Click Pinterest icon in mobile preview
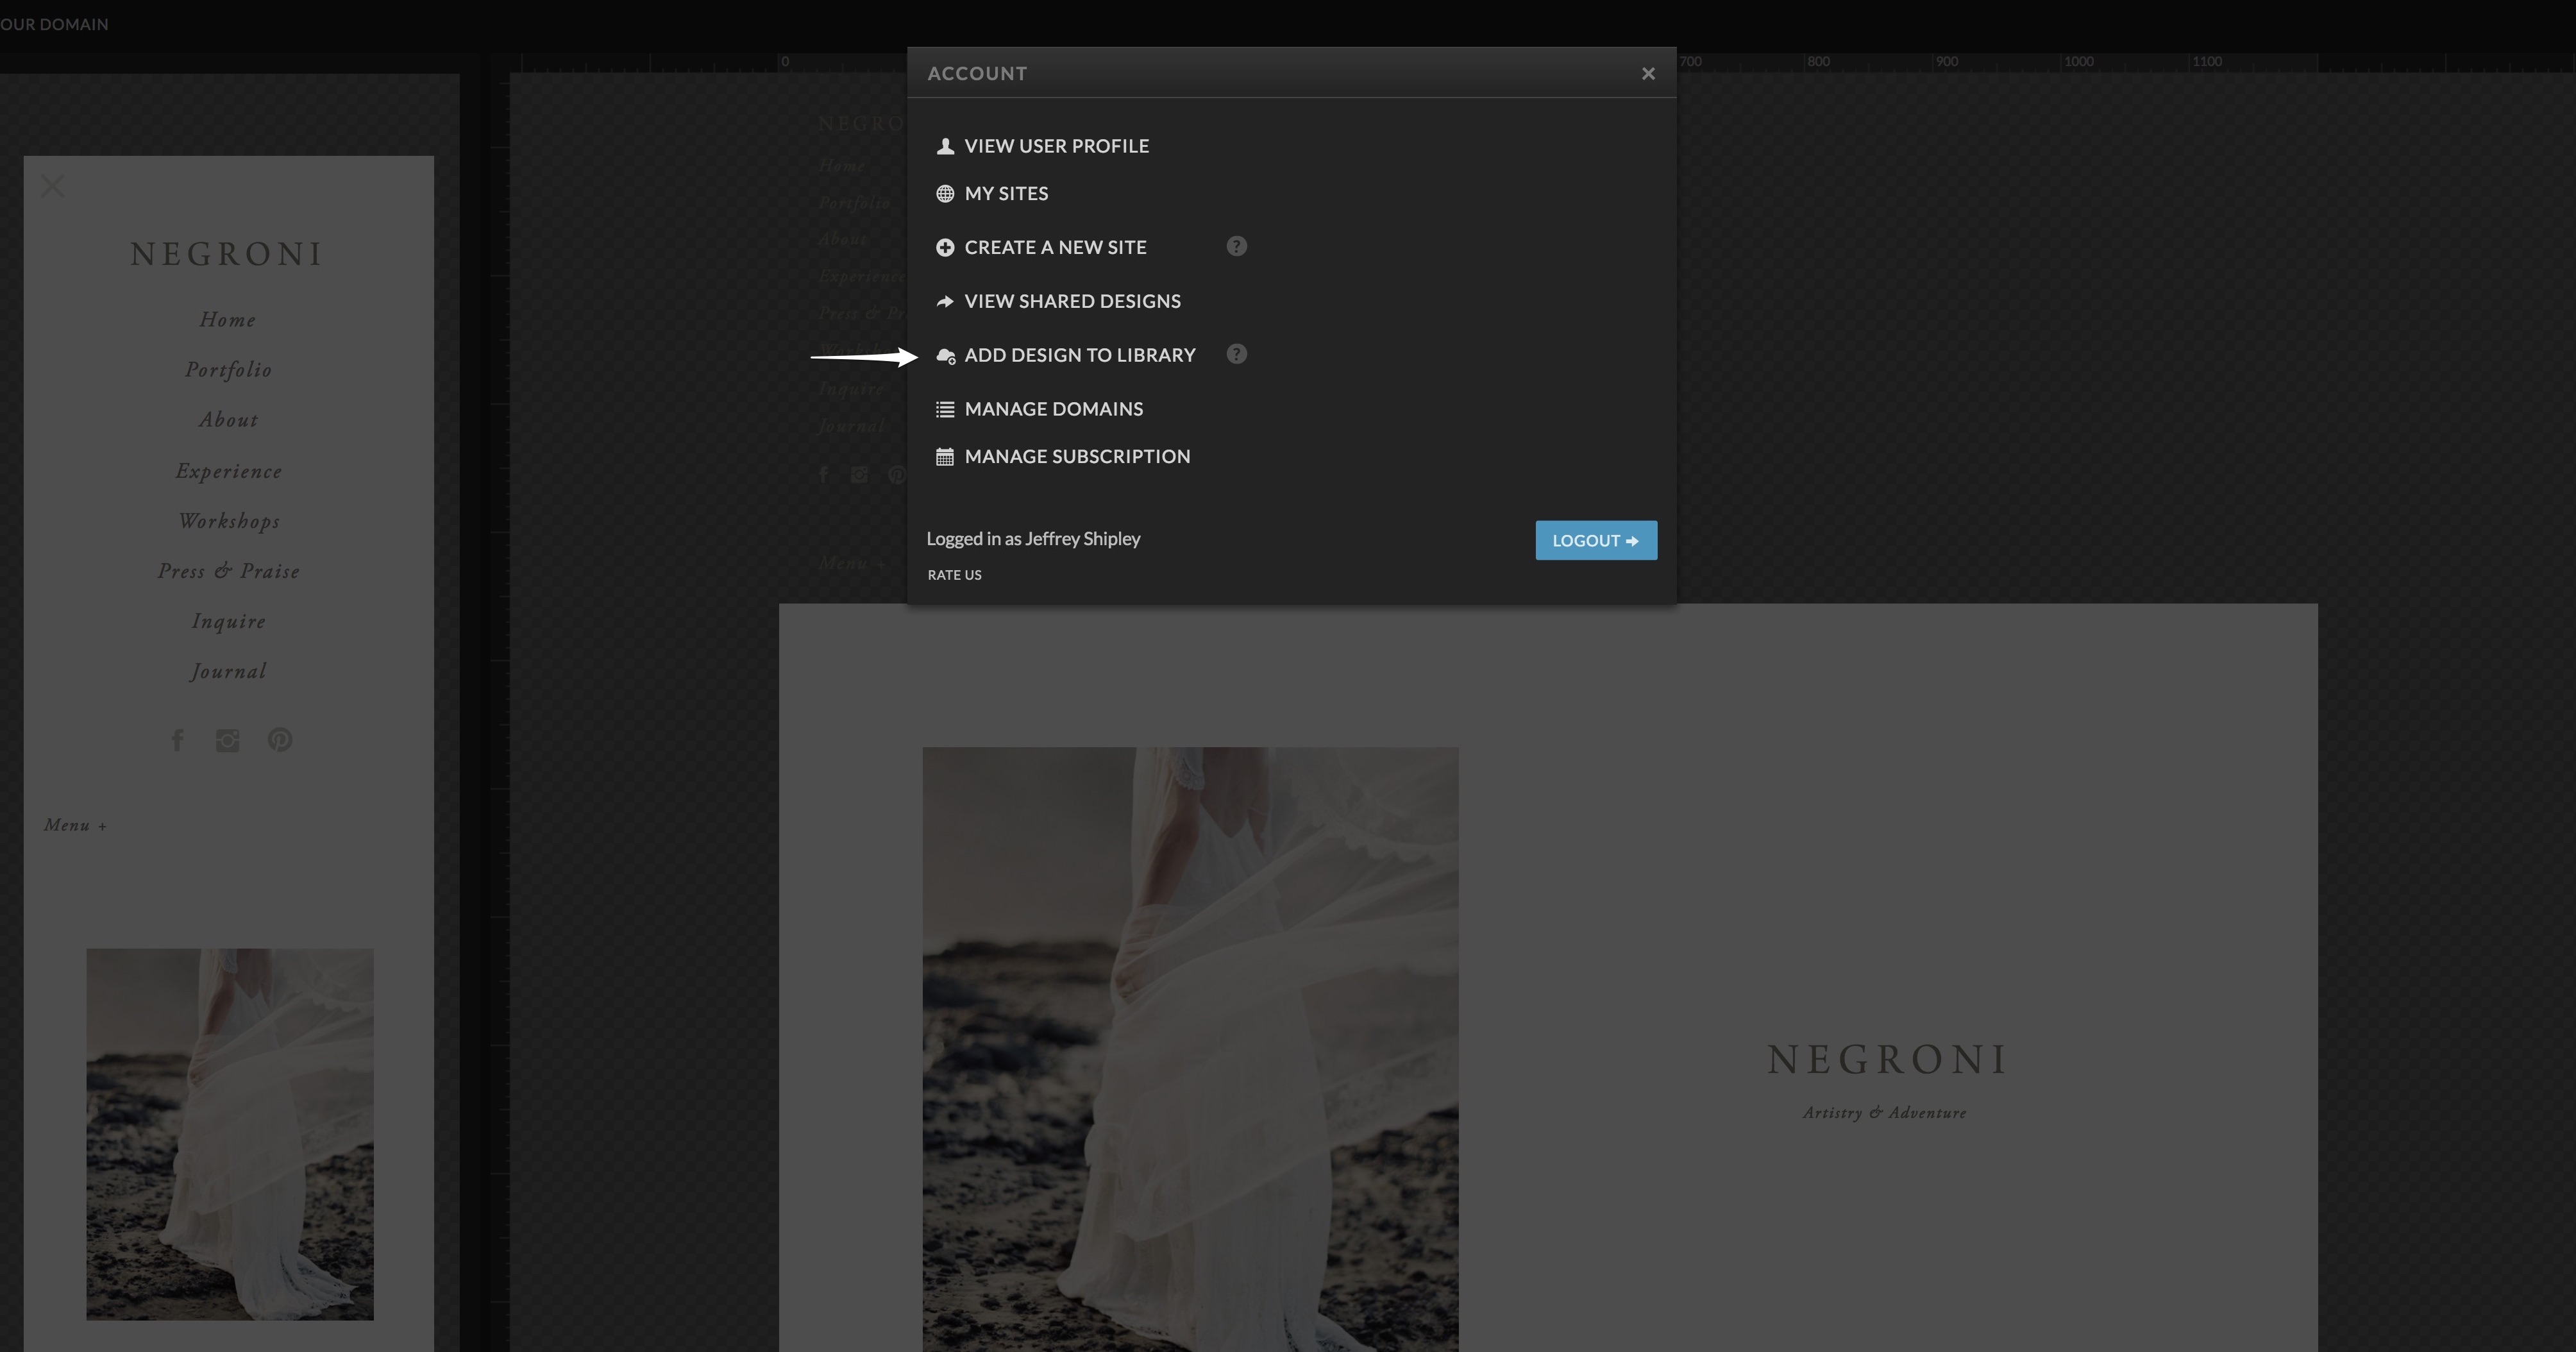 [x=280, y=740]
